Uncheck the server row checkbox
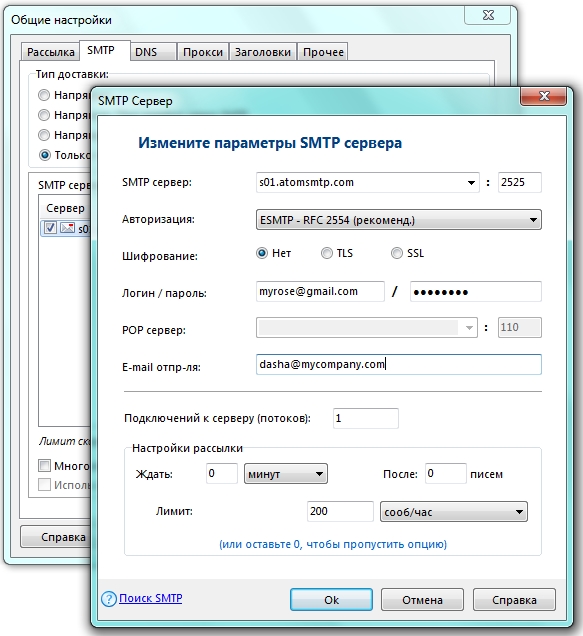 pos(50,228)
